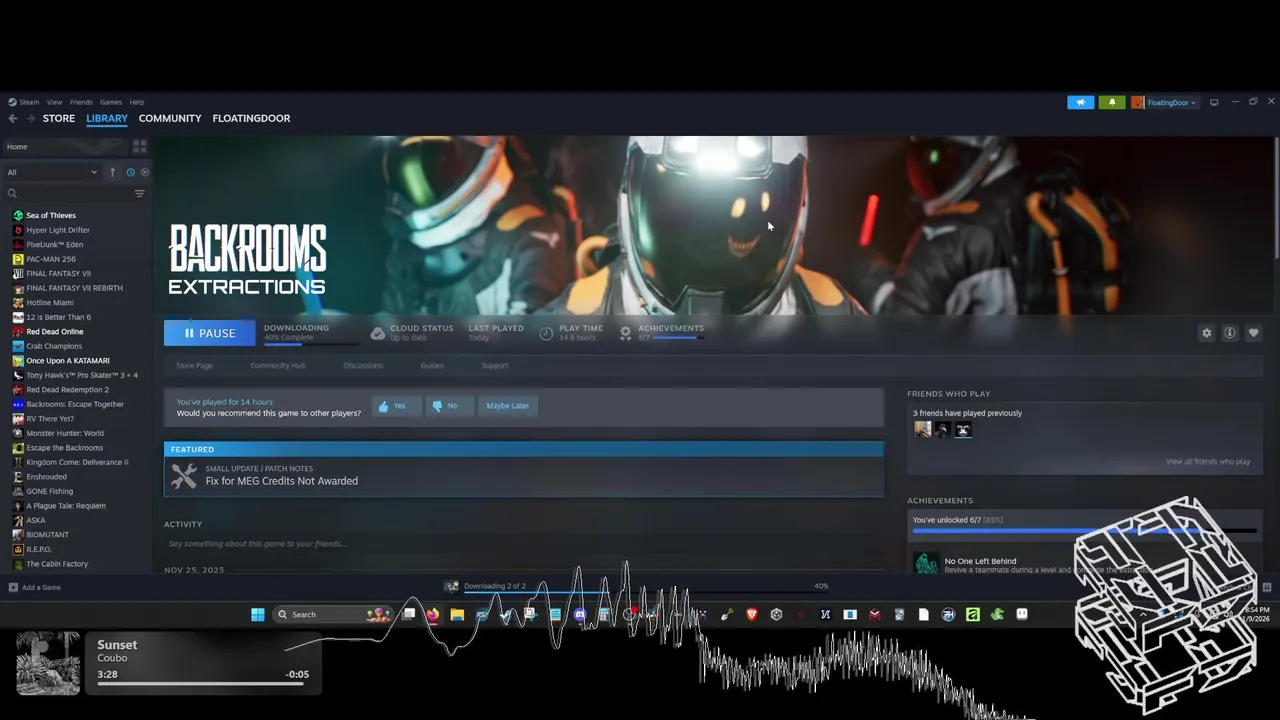The image size is (1280, 720).
Task: Toggle the ready-to-play filter icon
Action: point(144,172)
